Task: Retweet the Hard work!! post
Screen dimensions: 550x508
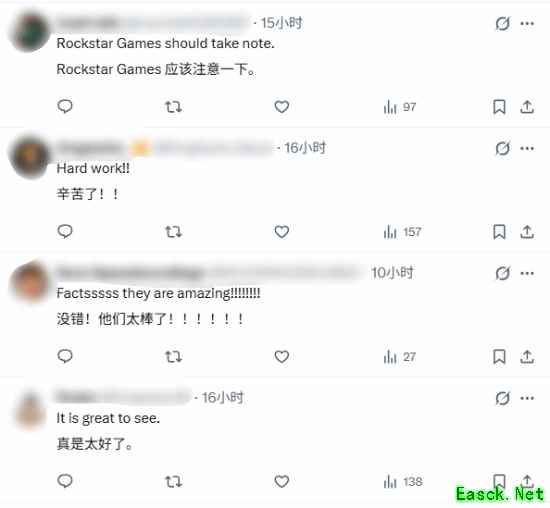Action: (173, 232)
